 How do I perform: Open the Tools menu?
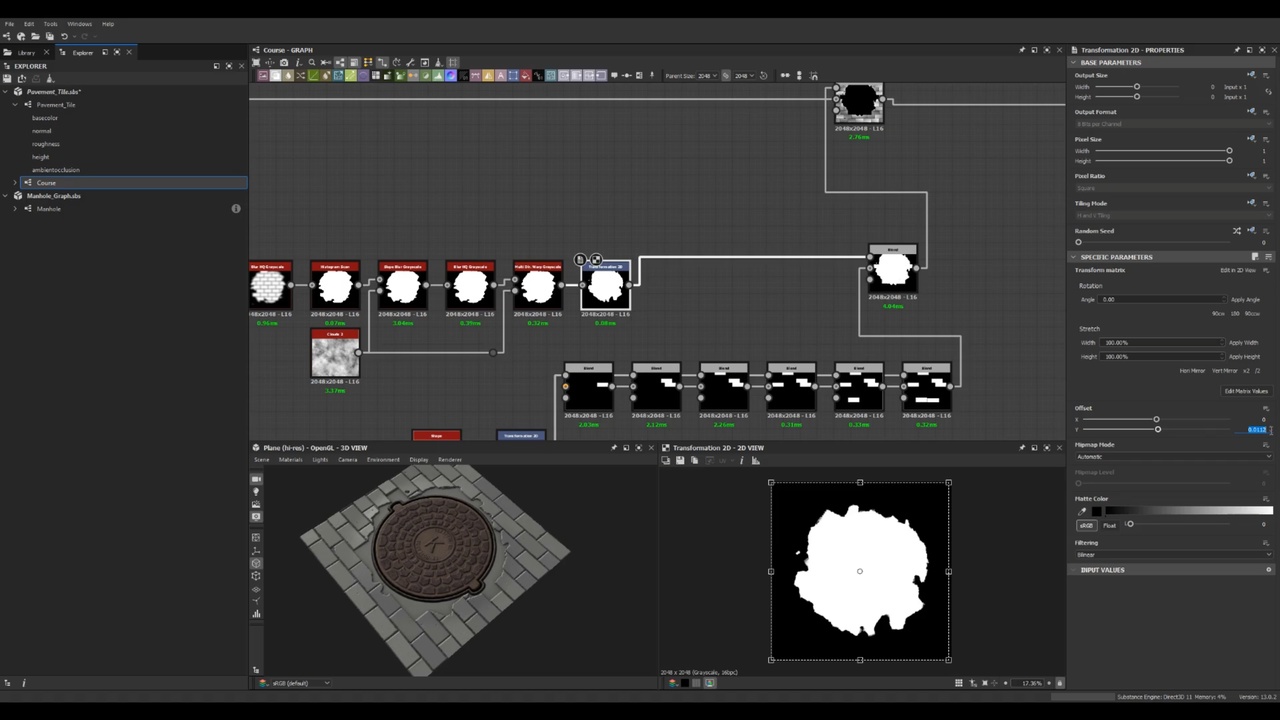50,24
